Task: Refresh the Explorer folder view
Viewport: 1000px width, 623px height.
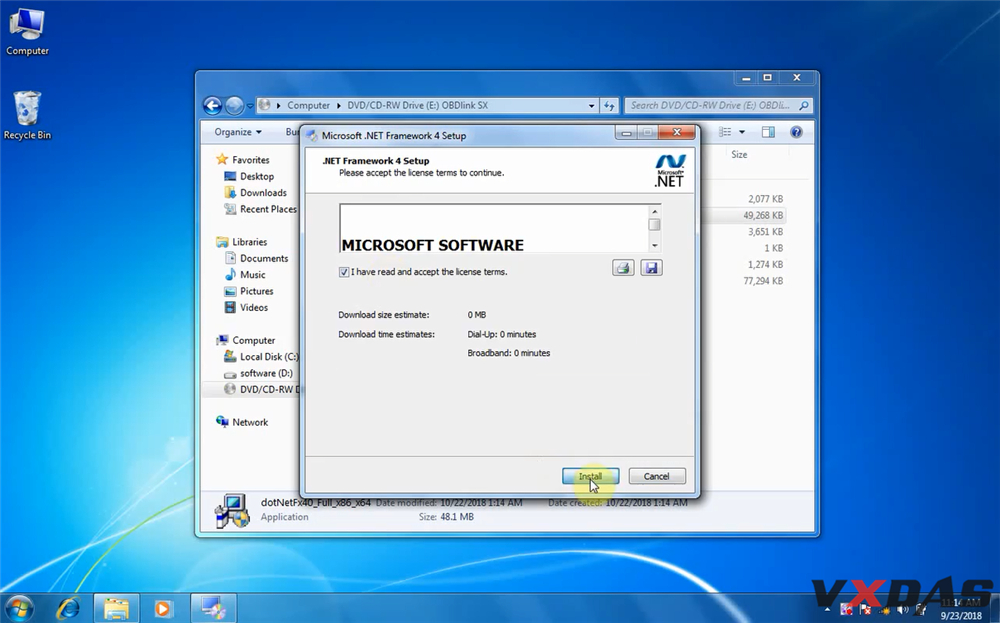Action: point(609,106)
